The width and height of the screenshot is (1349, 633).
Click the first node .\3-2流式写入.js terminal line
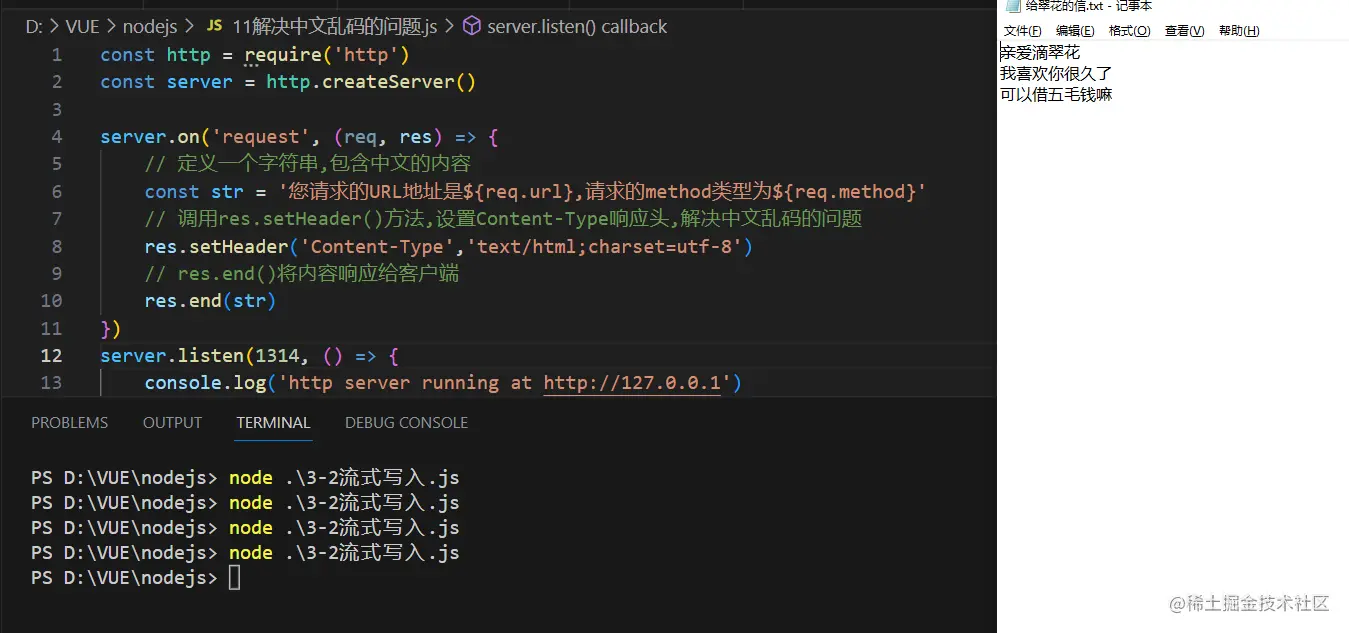click(x=344, y=478)
